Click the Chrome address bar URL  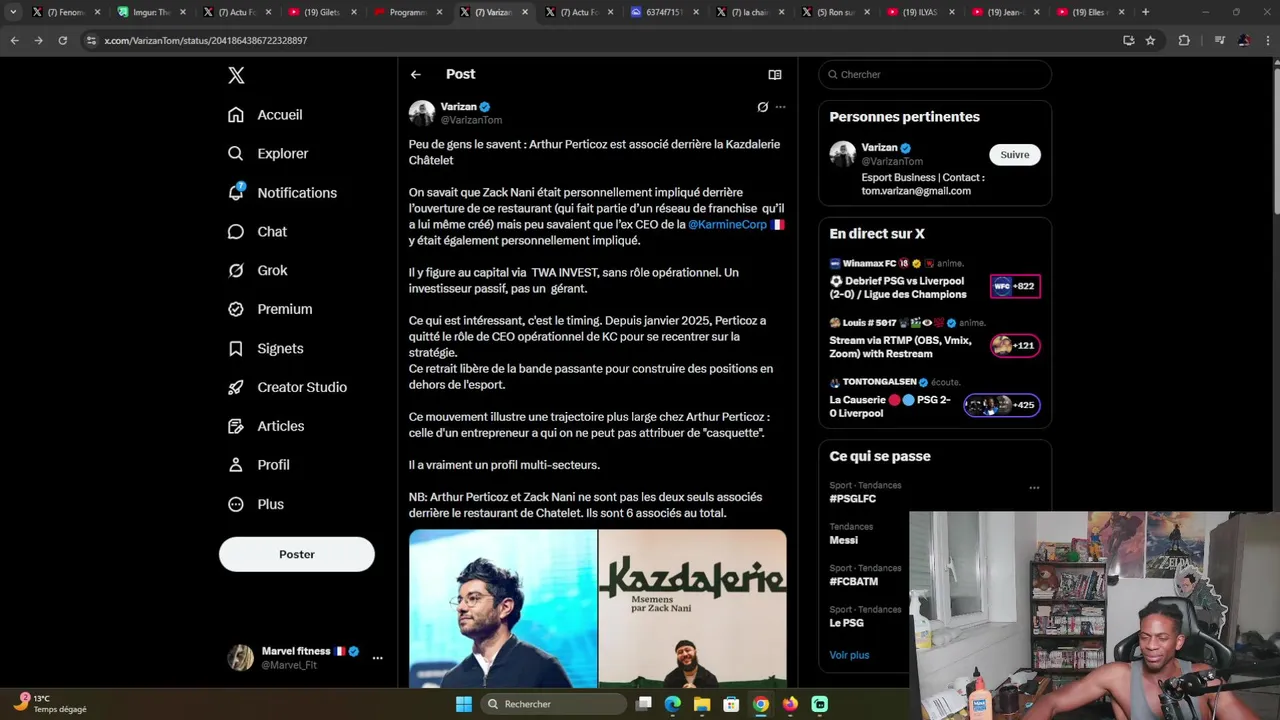pyautogui.click(x=205, y=40)
